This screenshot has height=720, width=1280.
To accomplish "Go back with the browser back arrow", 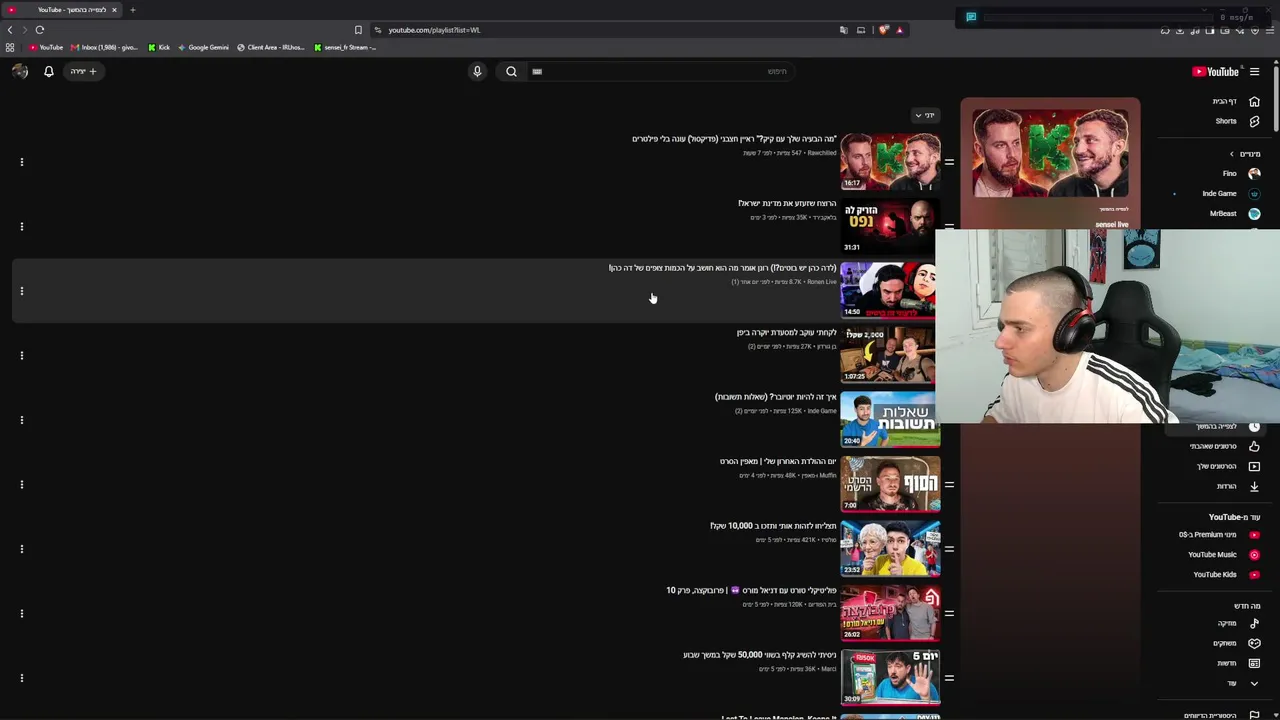I will pos(10,30).
